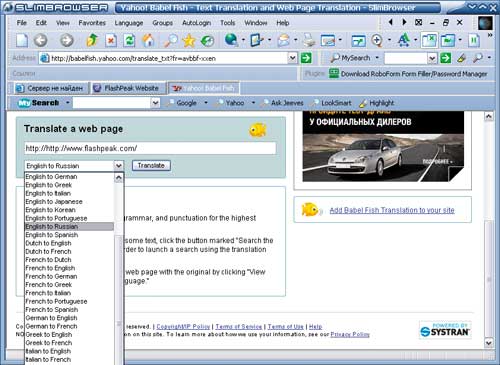500x365 pixels.
Task: Go forward with the Forward arrow icon
Action: pos(67,40)
